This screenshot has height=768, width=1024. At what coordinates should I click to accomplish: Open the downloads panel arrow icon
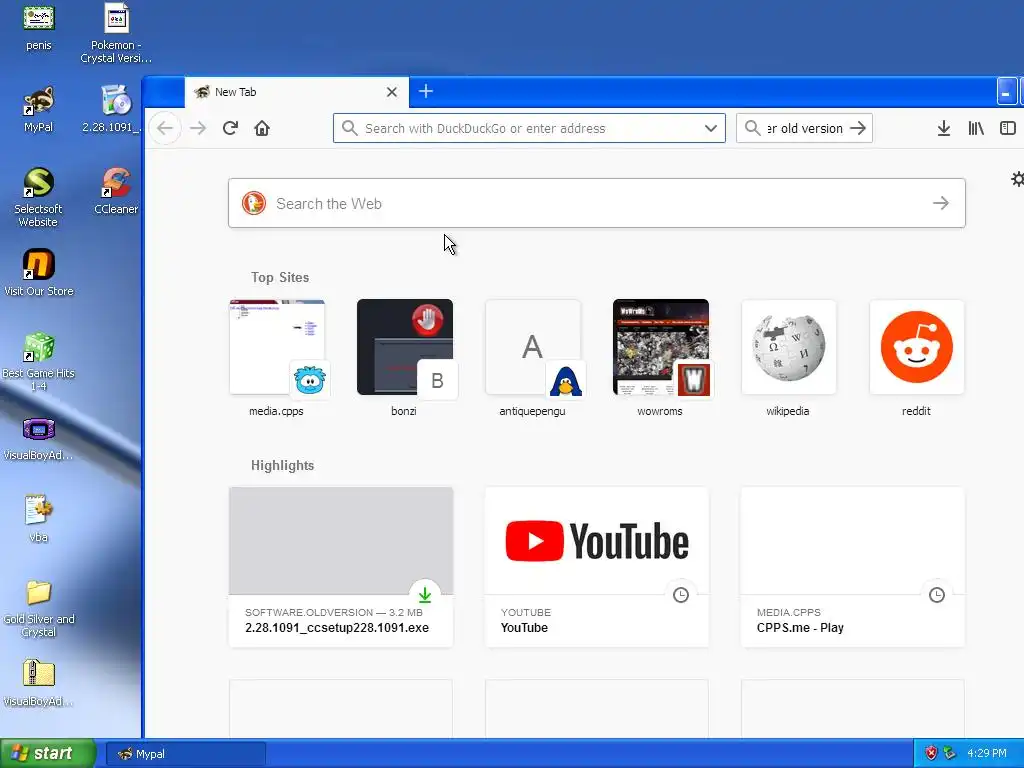[x=944, y=128]
